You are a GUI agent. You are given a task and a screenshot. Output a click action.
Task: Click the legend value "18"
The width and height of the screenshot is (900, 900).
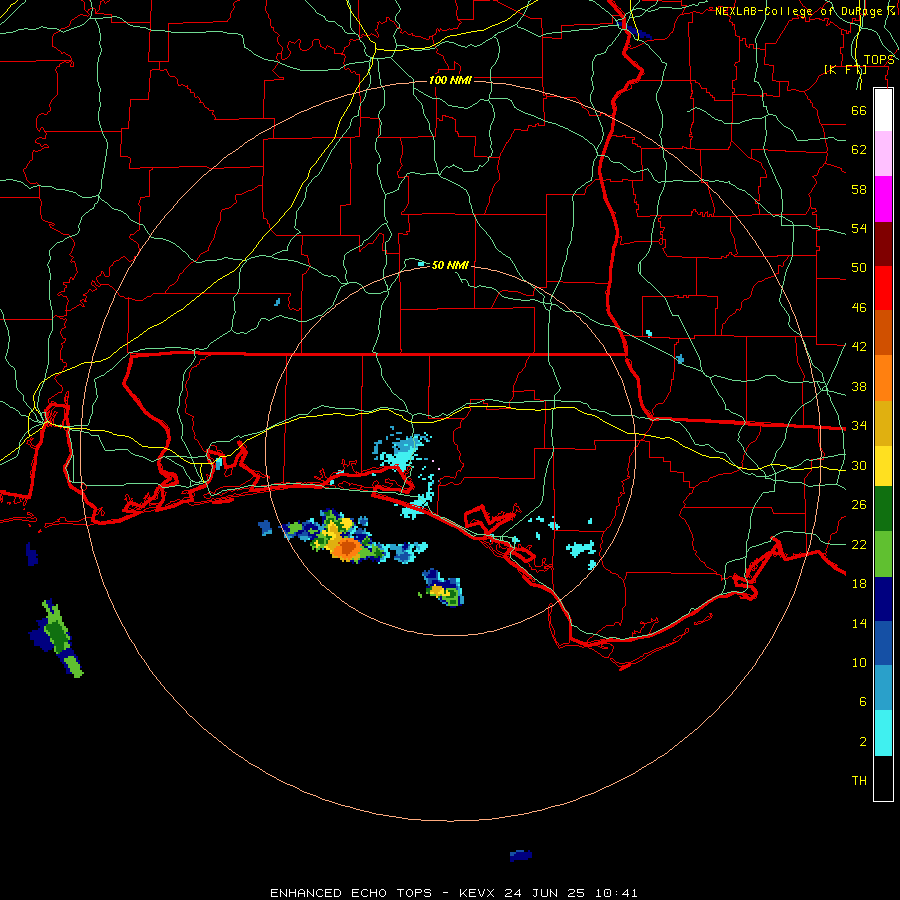tap(859, 584)
